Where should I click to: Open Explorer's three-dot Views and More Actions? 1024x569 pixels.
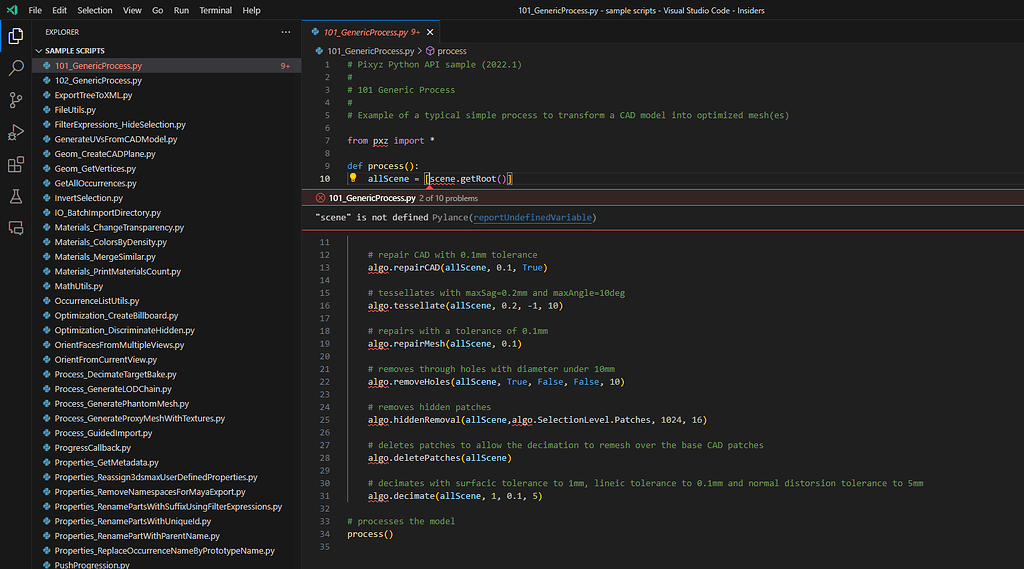[286, 32]
